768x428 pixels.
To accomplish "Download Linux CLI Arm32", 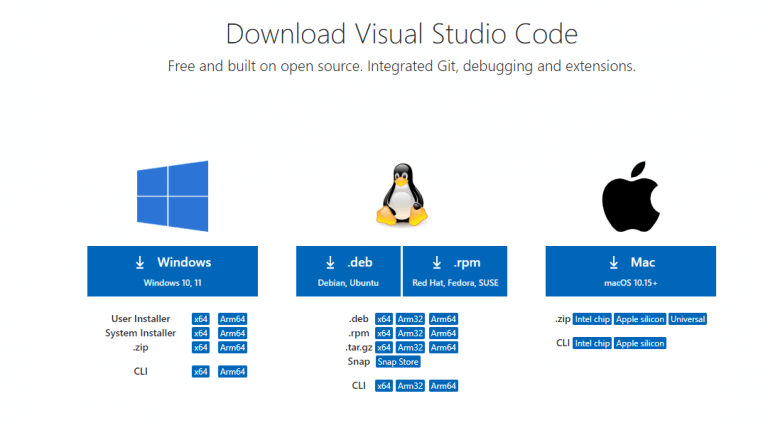I will (x=410, y=385).
